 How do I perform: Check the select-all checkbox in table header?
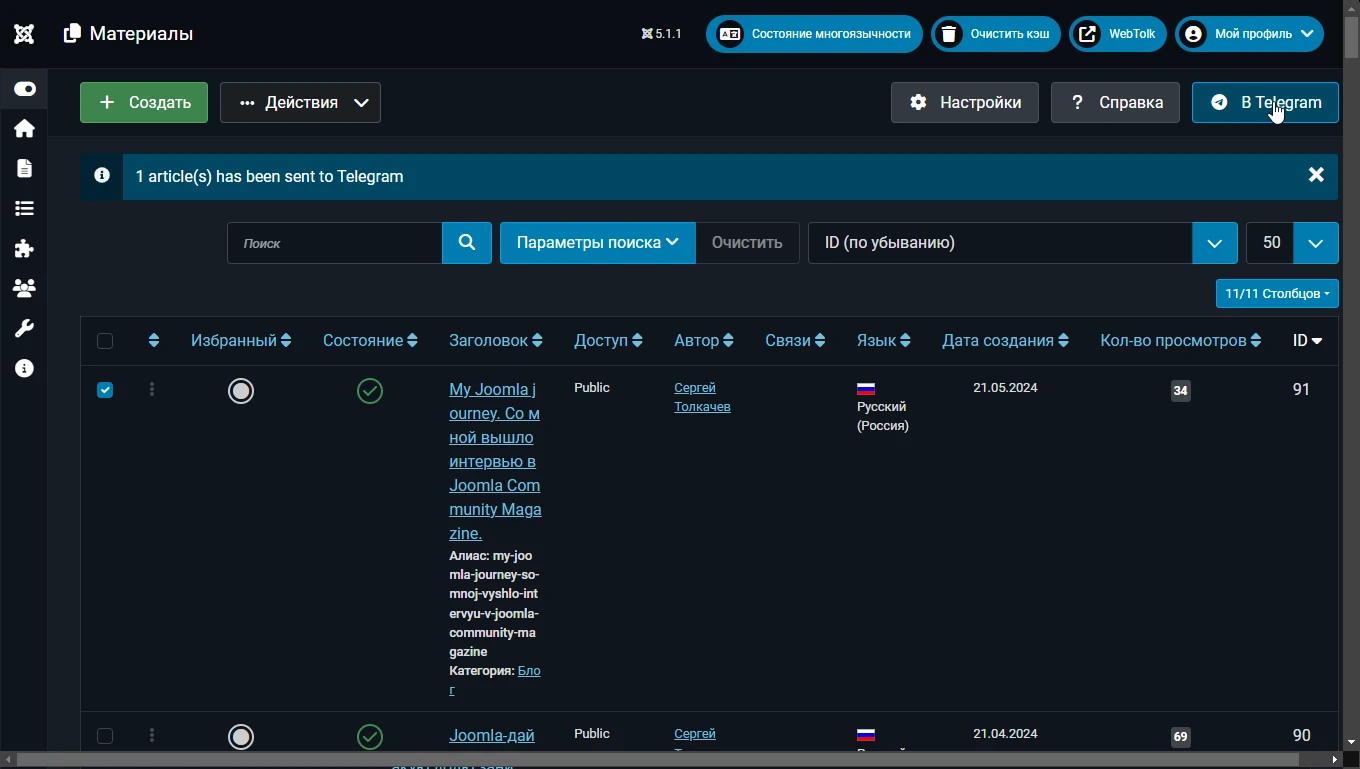pos(105,342)
